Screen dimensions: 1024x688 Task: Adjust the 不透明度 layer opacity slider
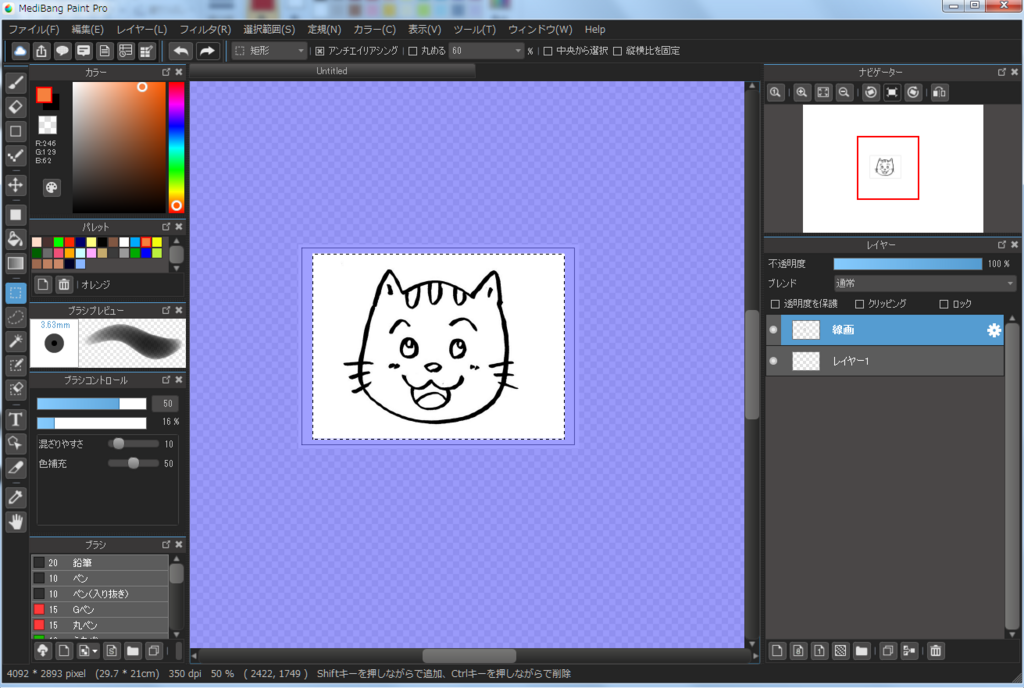pos(908,264)
